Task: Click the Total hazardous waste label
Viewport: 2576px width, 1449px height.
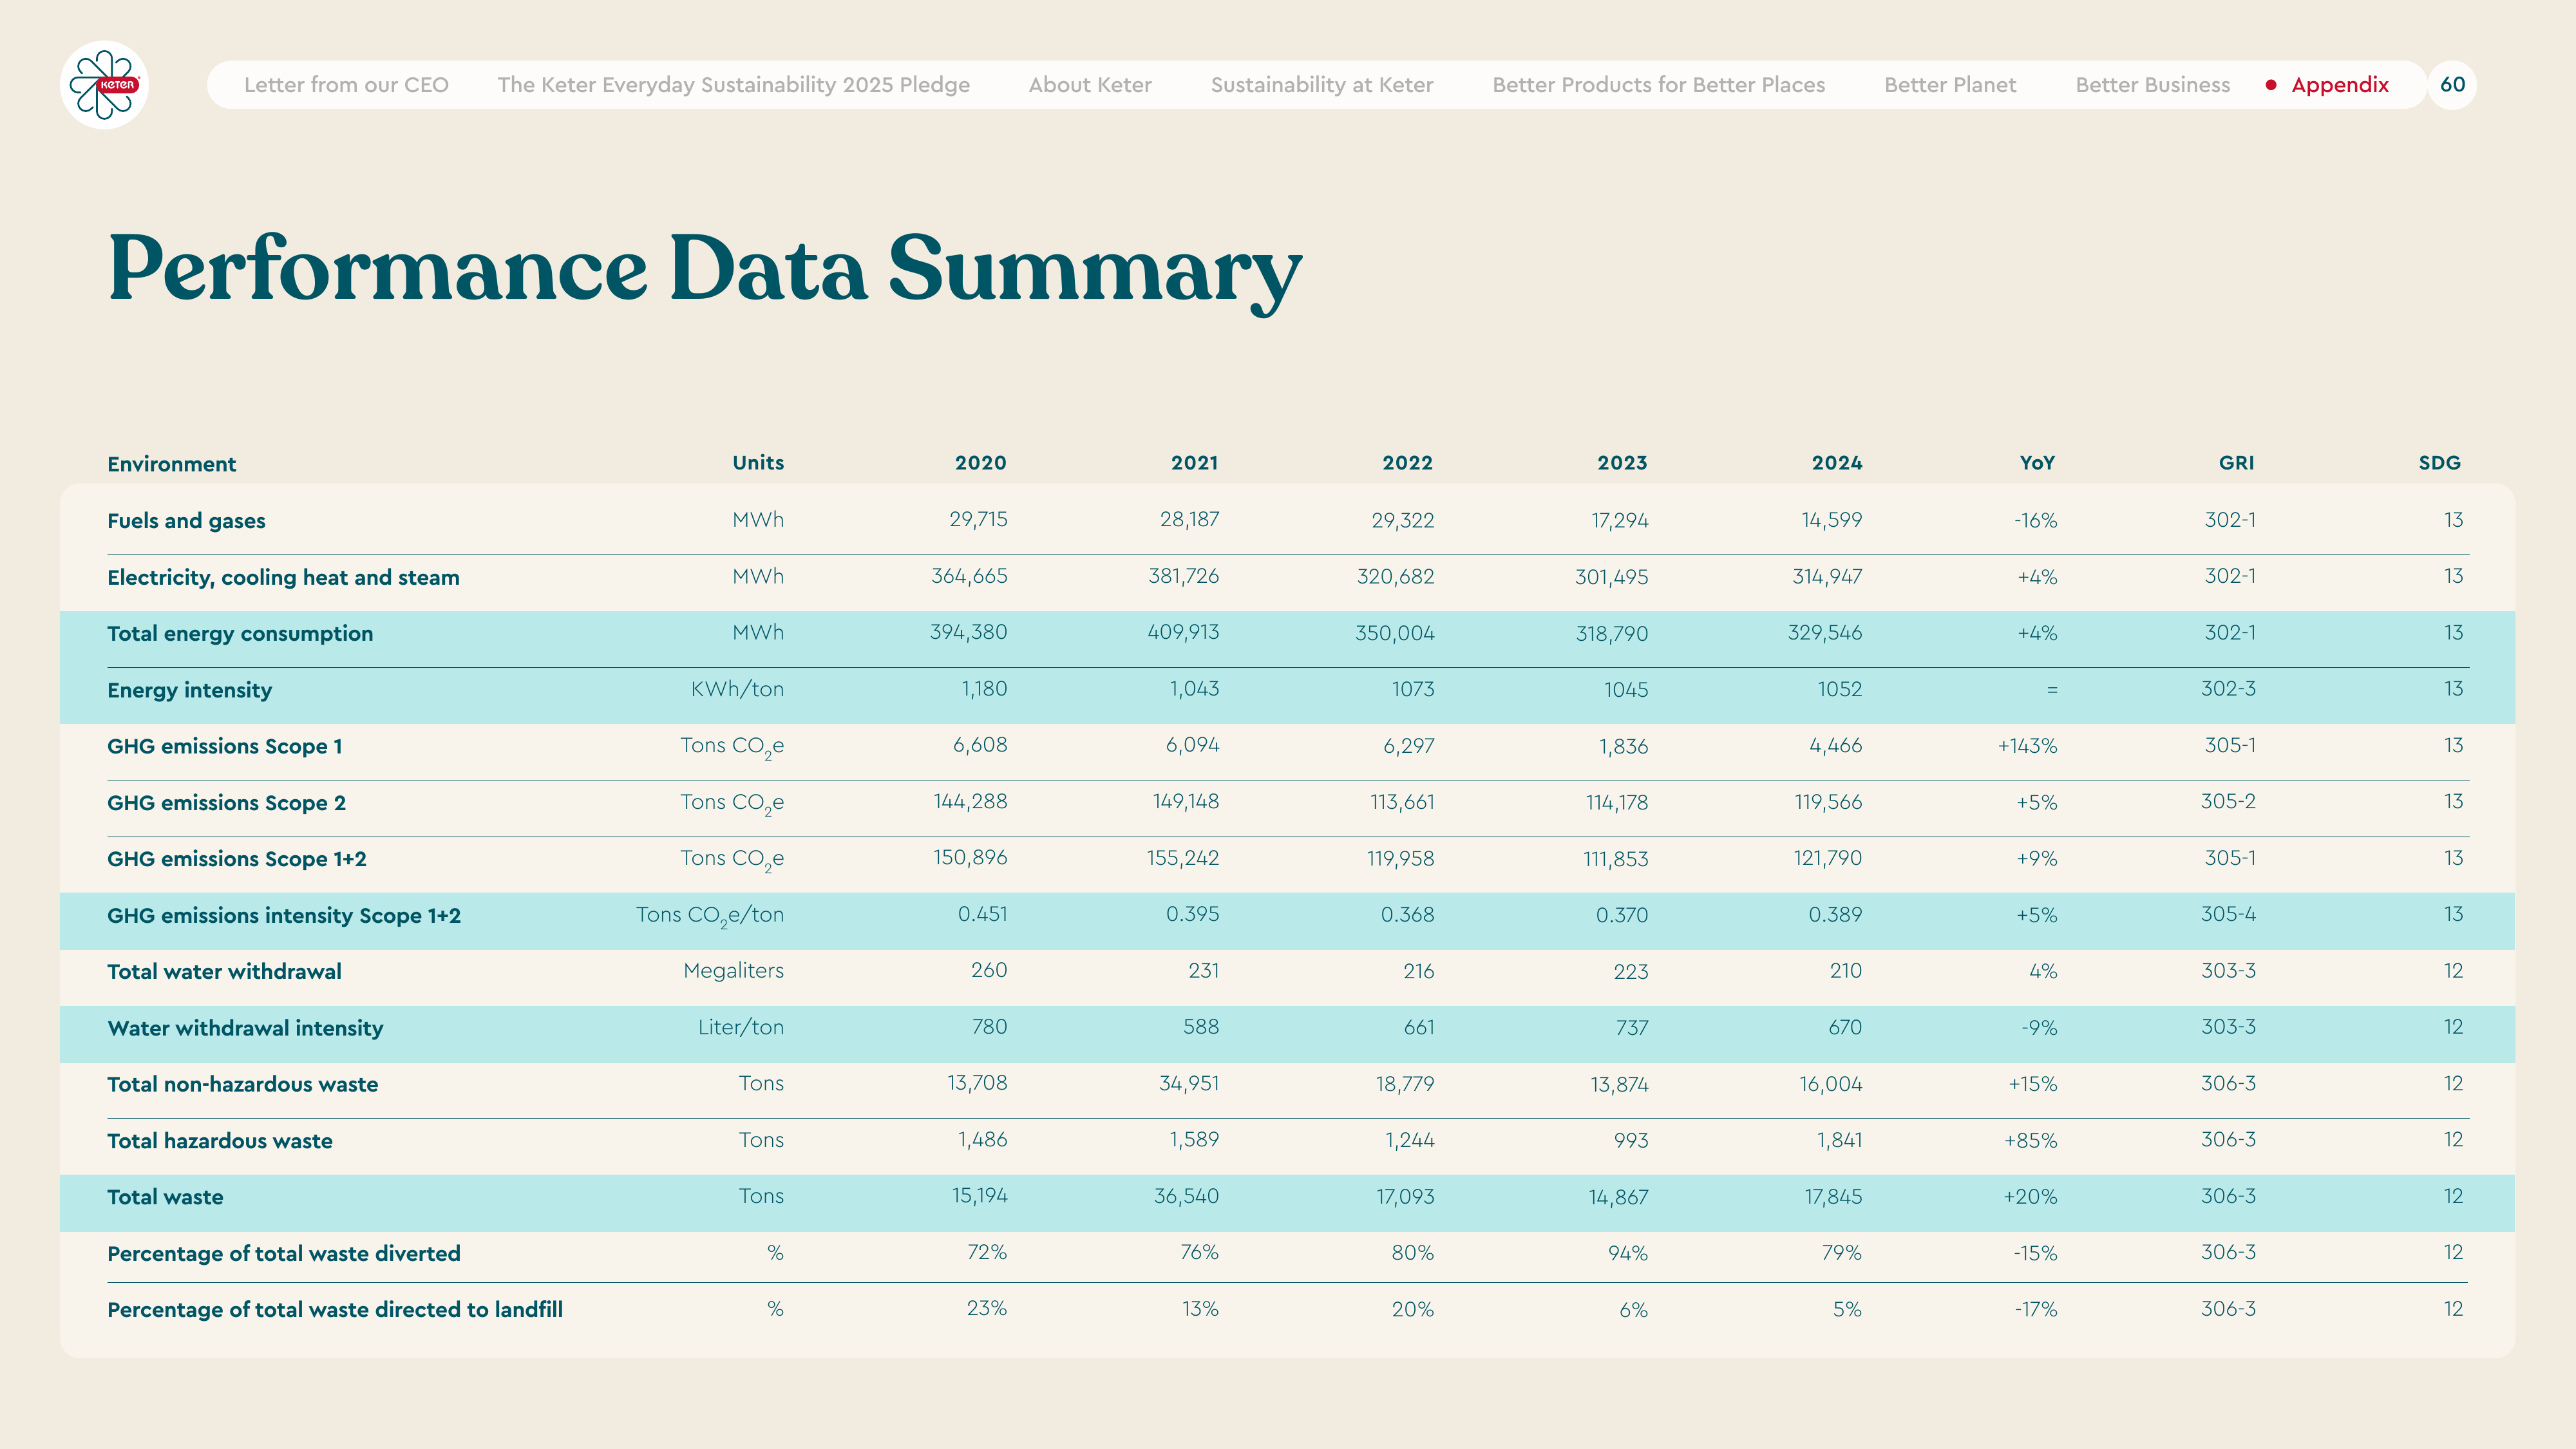Action: (219, 1141)
